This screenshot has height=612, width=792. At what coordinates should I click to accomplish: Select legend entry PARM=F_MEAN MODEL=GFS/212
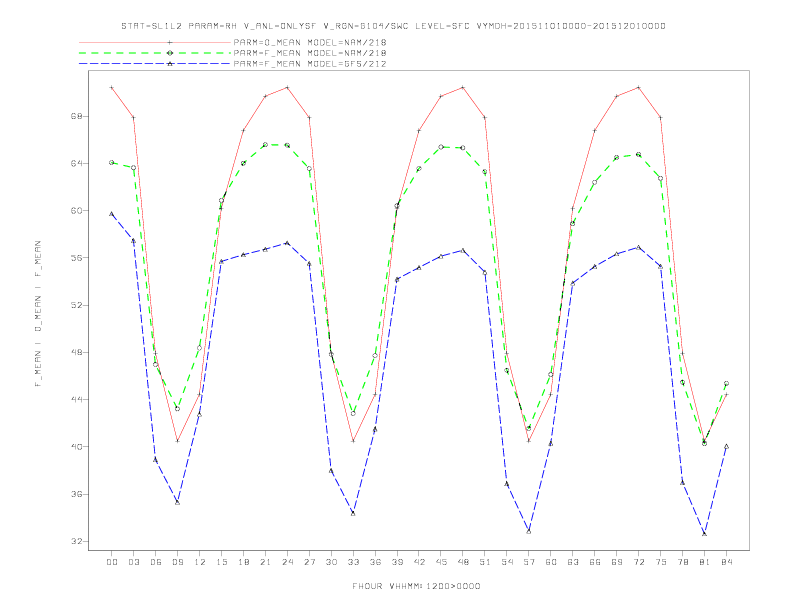click(310, 64)
